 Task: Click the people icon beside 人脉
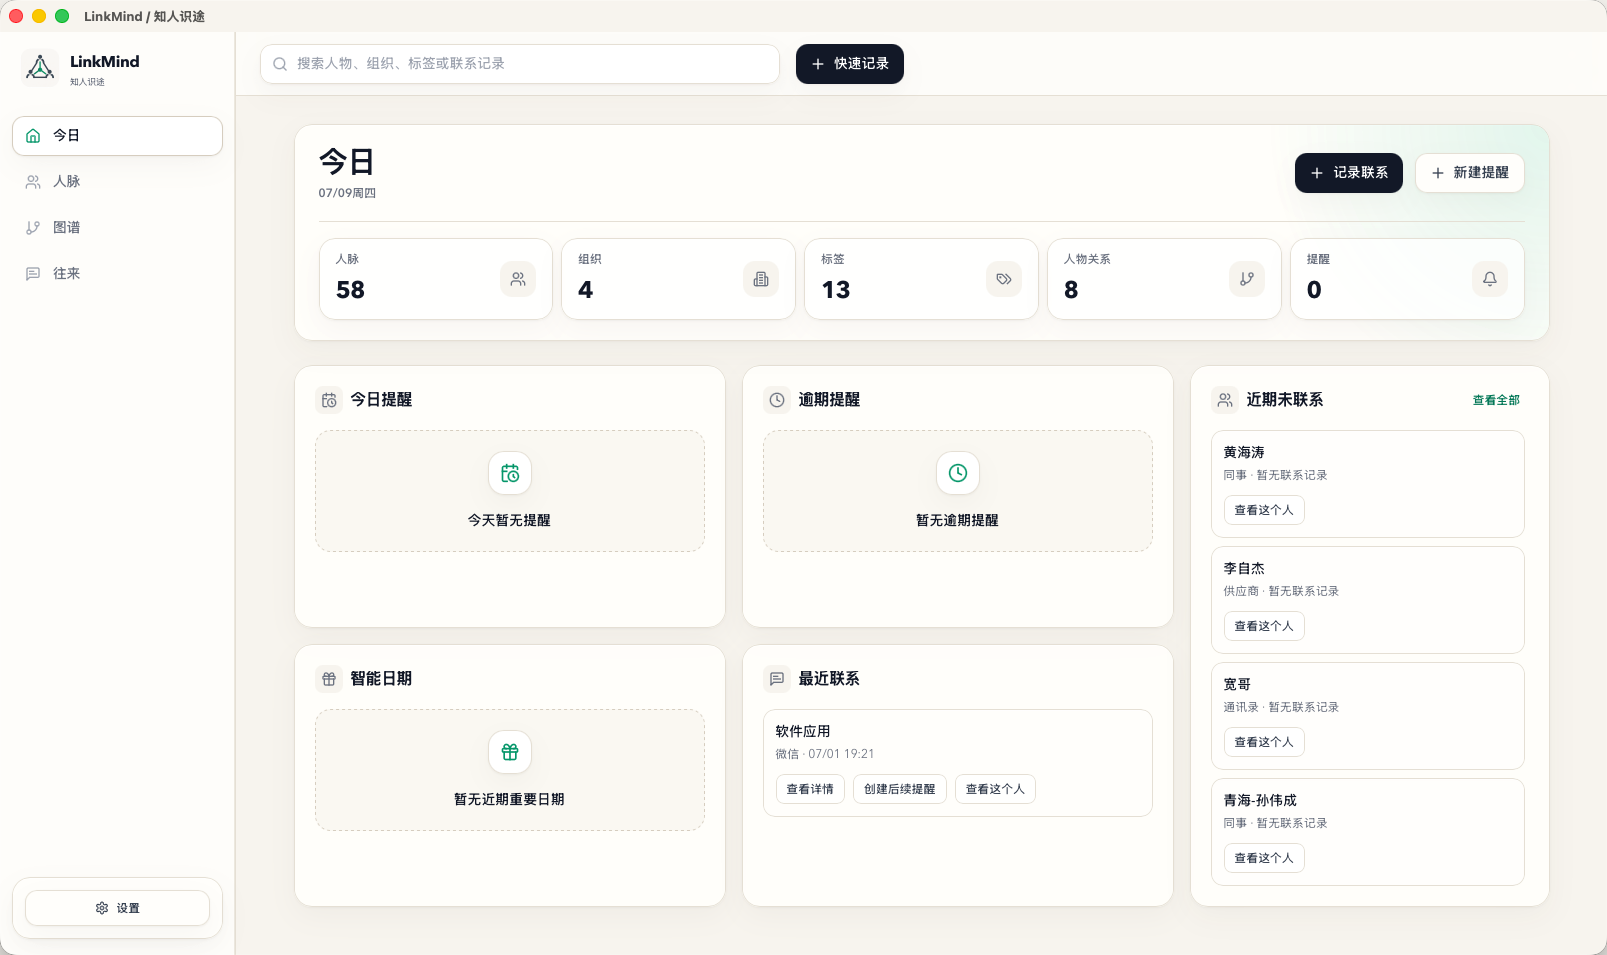33,182
